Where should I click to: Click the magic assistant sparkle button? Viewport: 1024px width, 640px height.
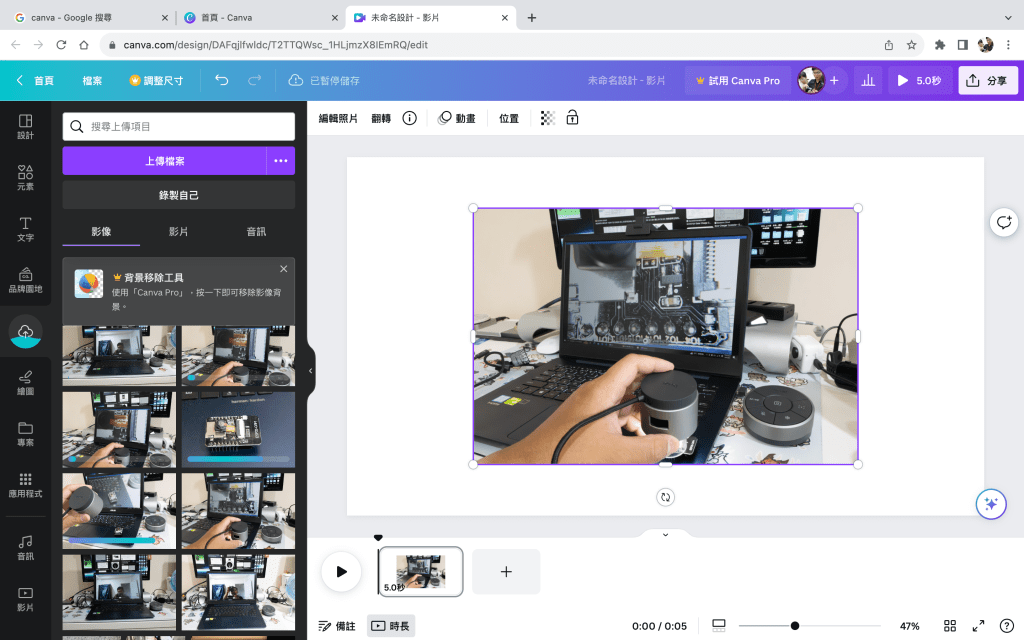coord(990,504)
